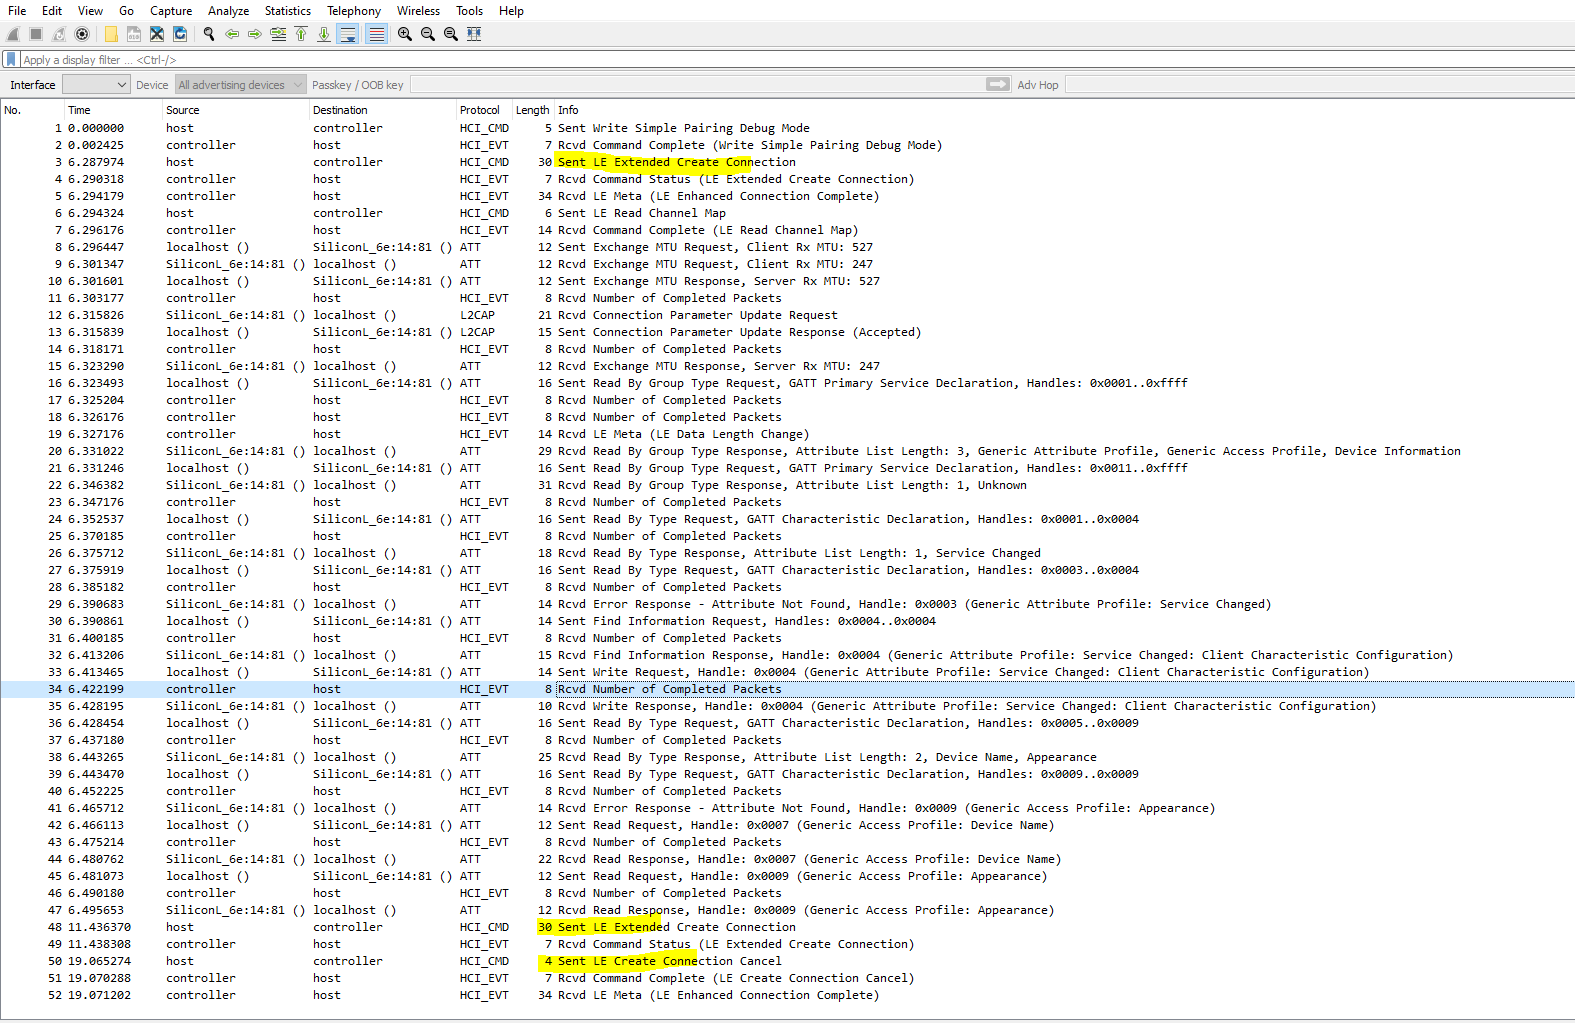Select packet 38 Device Name, Appearance response
Viewport: 1575px width, 1023px height.
click(x=787, y=757)
